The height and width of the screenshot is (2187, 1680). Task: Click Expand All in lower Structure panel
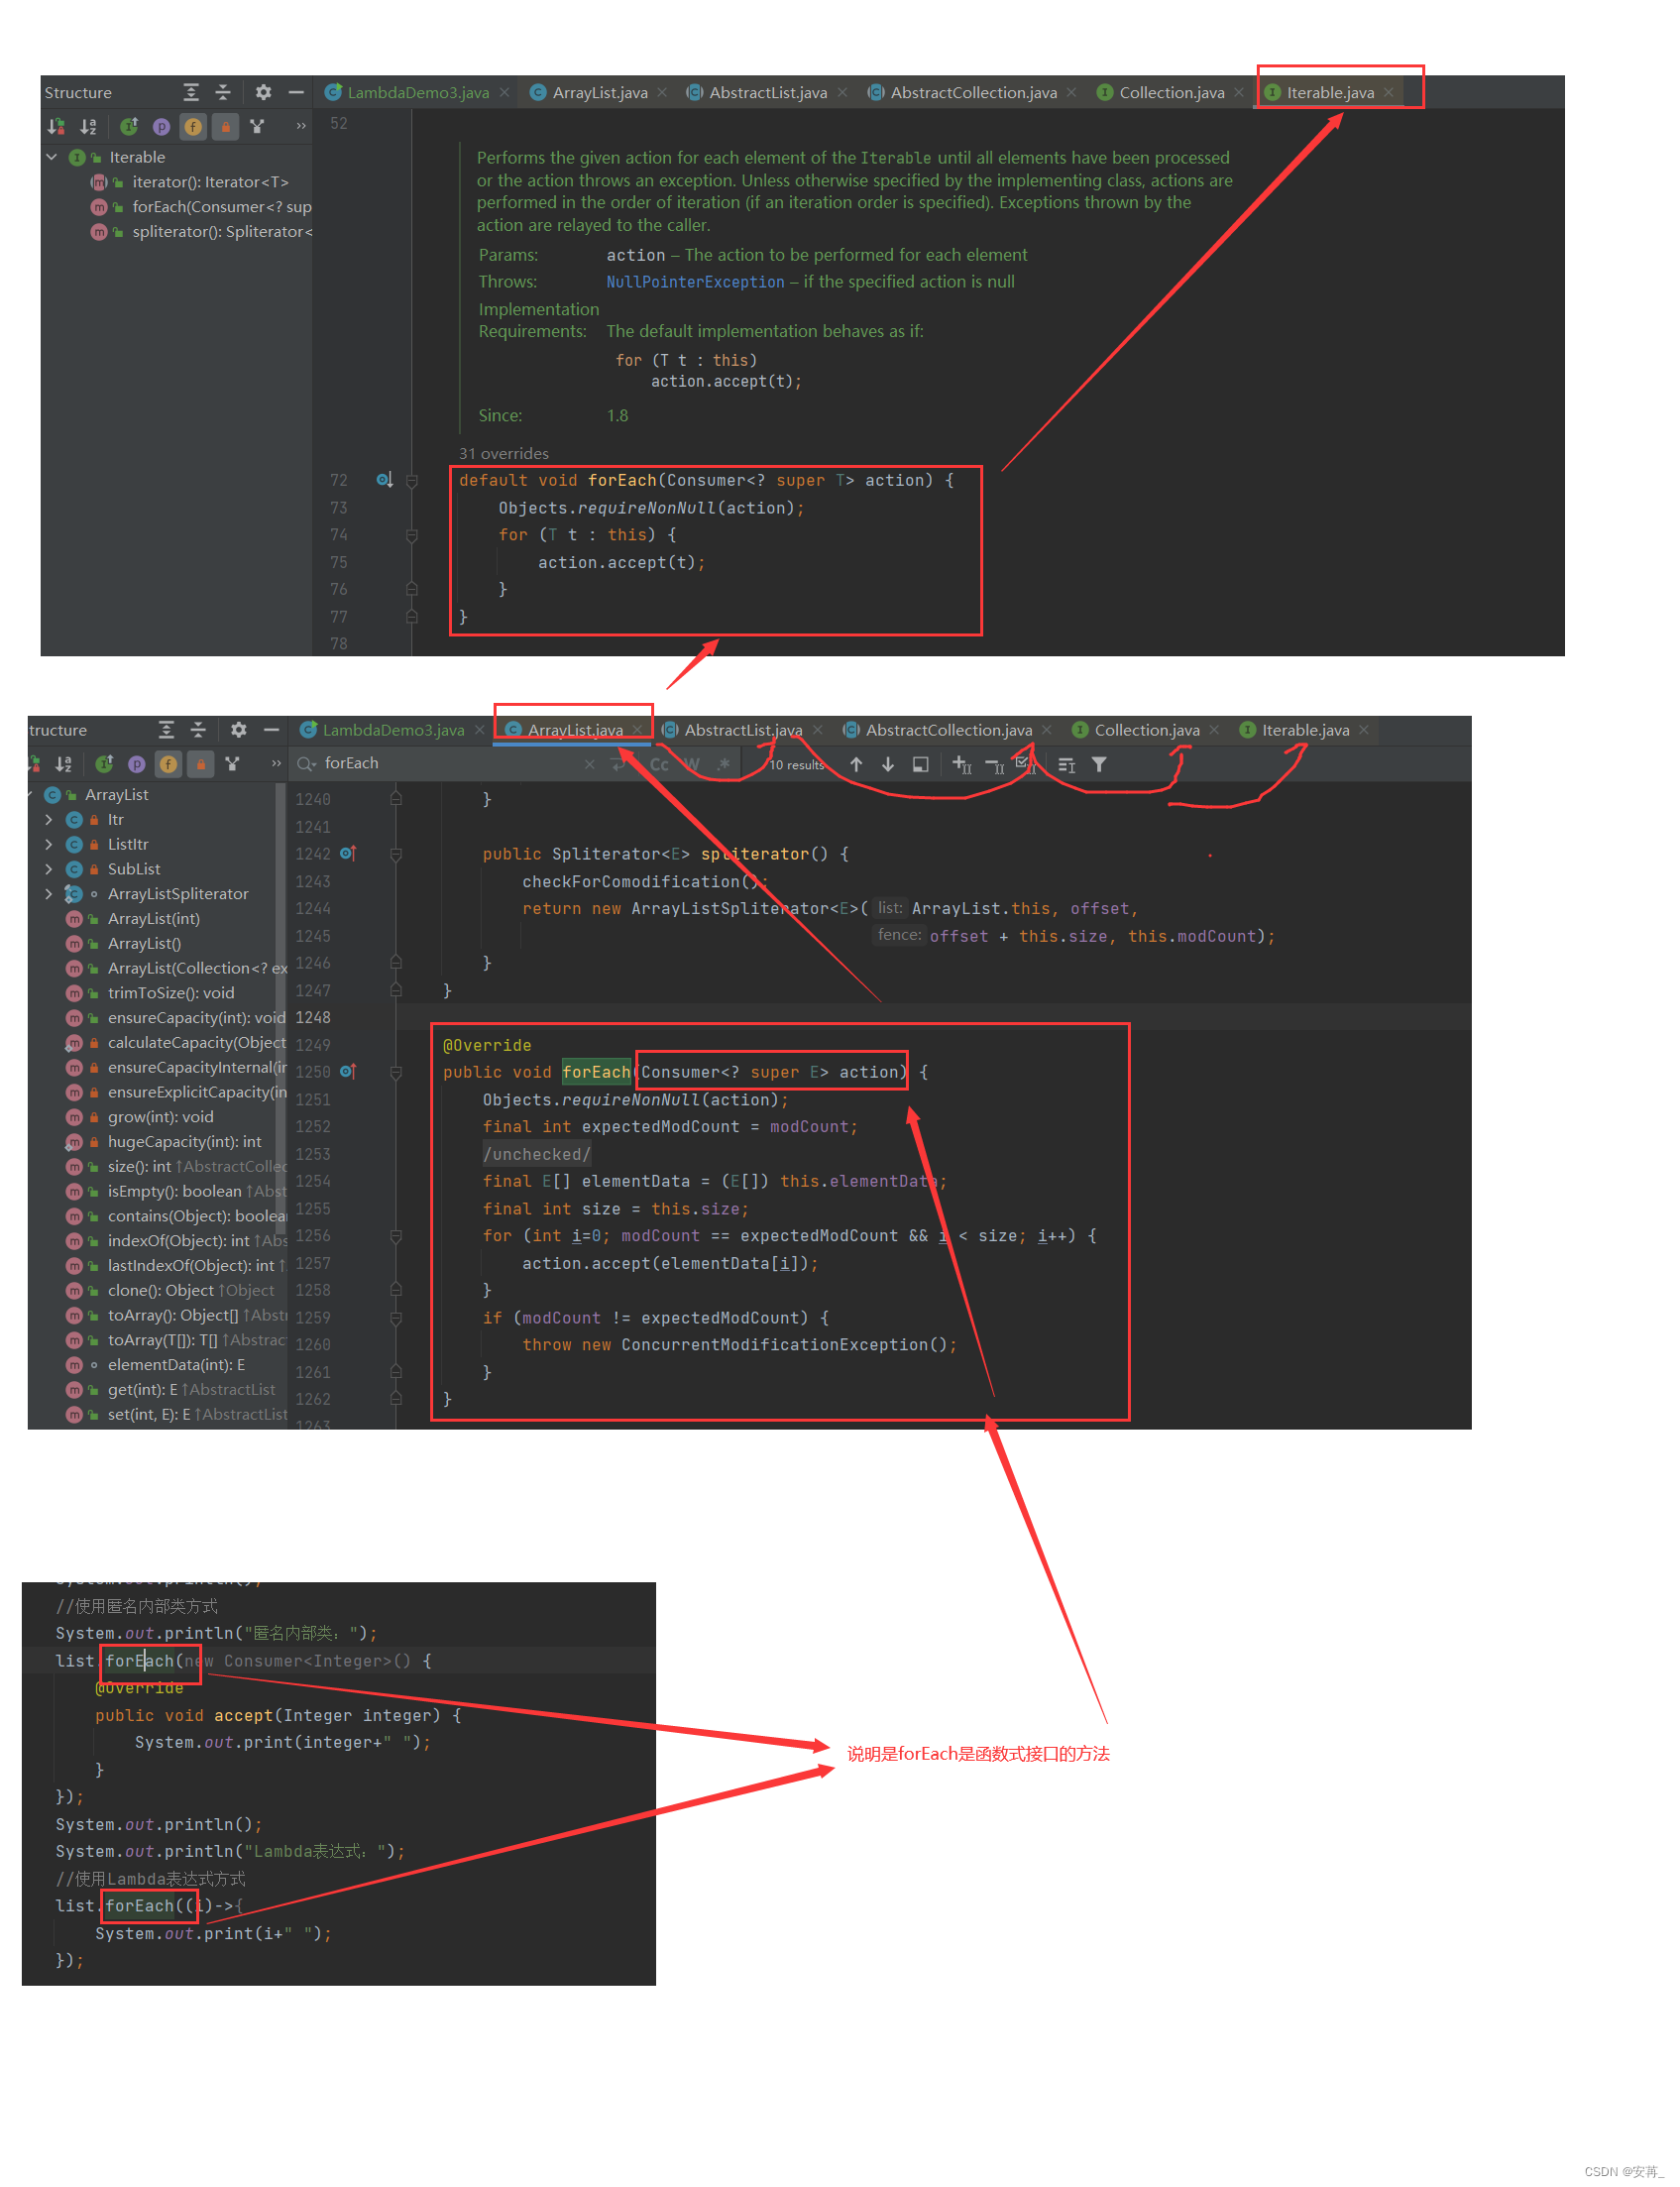point(166,730)
